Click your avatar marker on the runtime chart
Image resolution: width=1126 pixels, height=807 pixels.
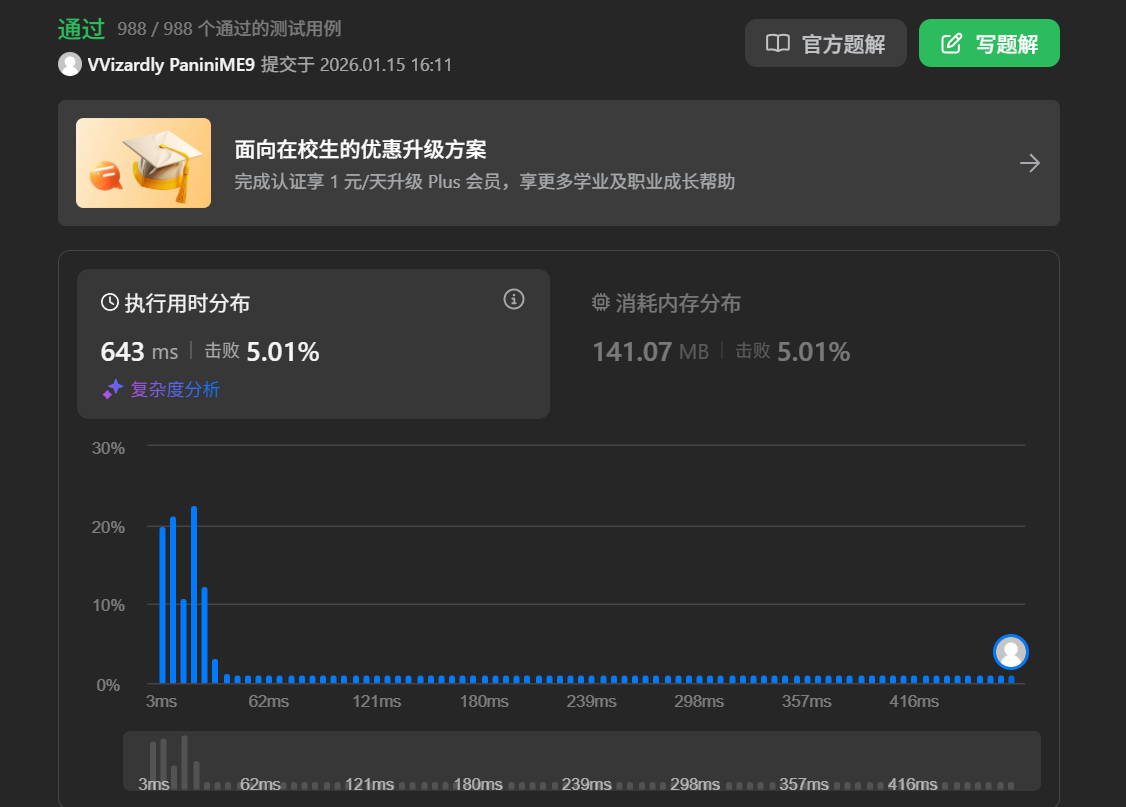coord(1010,652)
